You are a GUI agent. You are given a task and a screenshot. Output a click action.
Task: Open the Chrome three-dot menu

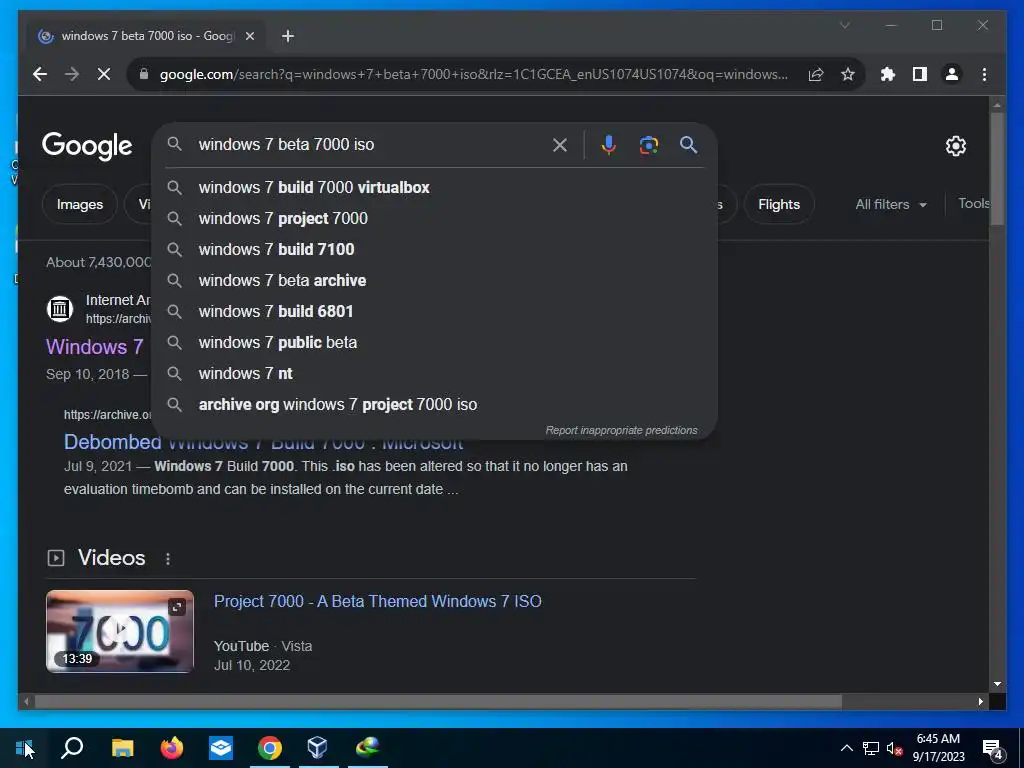pyautogui.click(x=984, y=74)
